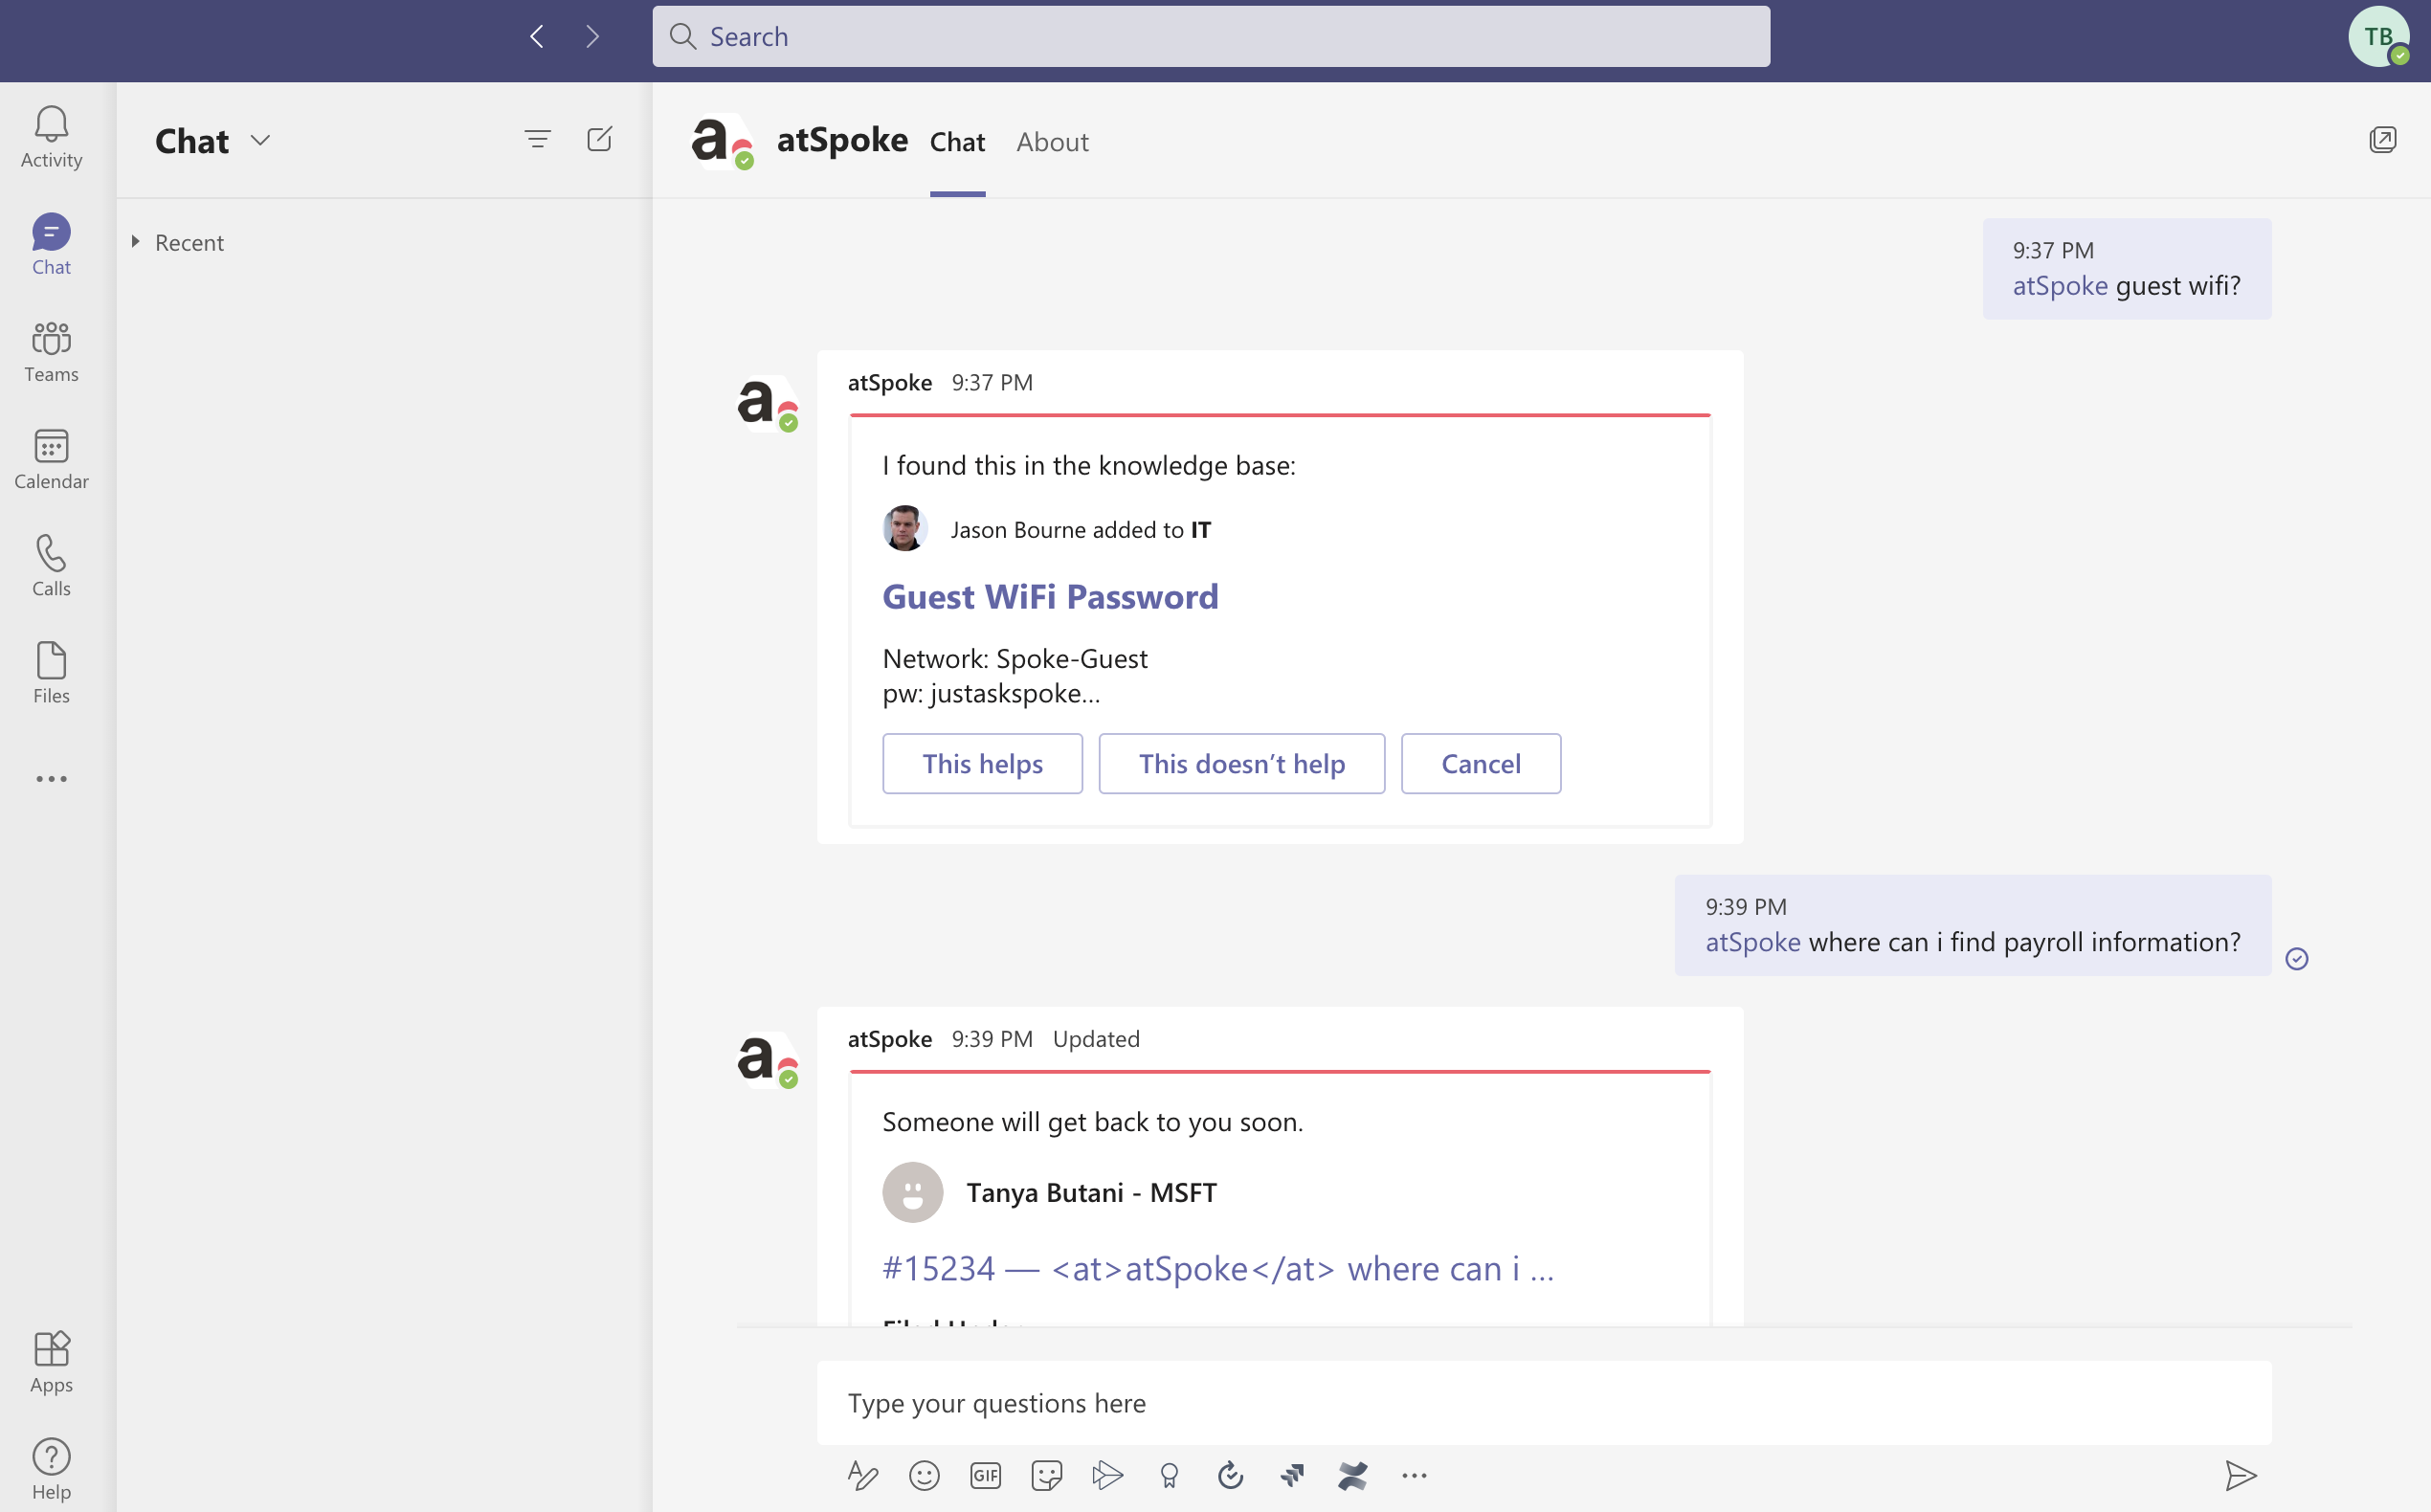
Task: Click the atSpoke sender name above the knowledge base card
Action: (889, 383)
